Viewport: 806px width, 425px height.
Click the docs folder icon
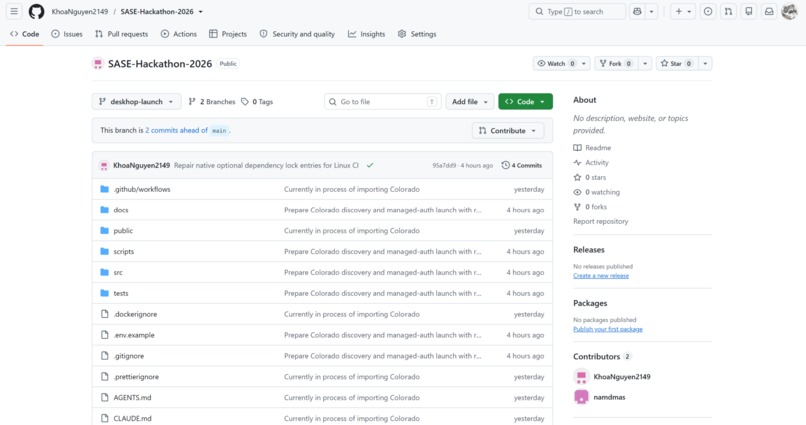[104, 210]
